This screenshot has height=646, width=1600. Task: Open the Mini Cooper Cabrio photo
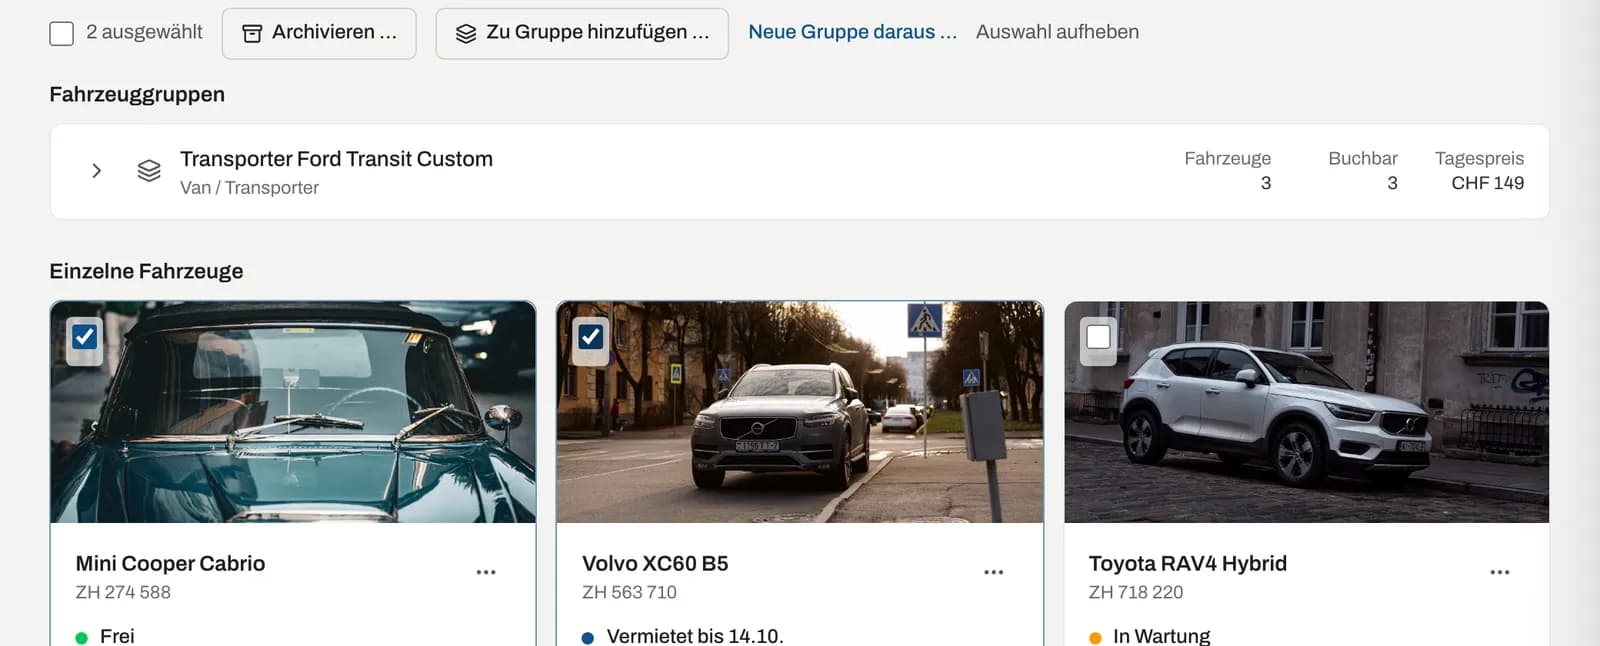pos(293,412)
